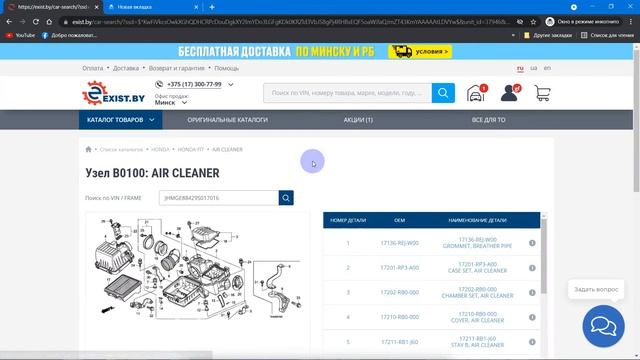Open ОРИГИНАЛЬНЫЕ КАТАЛОГИ menu item
The width and height of the screenshot is (640, 360).
[x=227, y=120]
